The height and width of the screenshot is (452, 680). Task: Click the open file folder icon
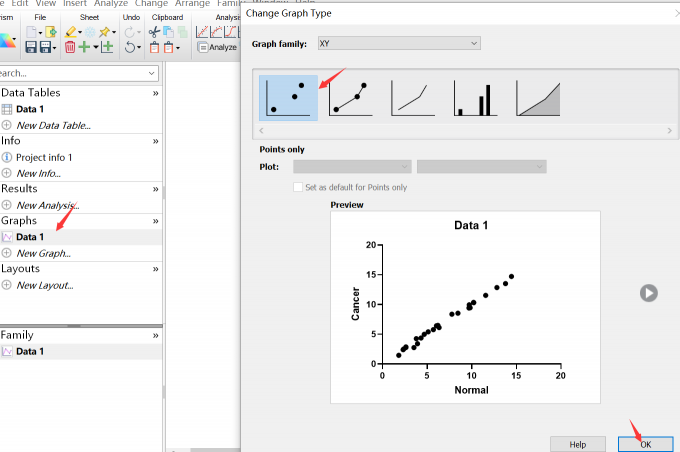(51, 32)
